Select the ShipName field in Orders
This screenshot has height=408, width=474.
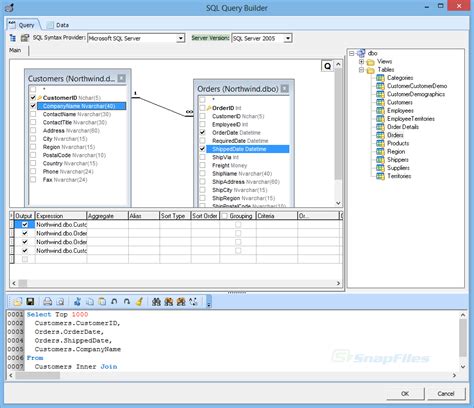pyautogui.click(x=242, y=174)
